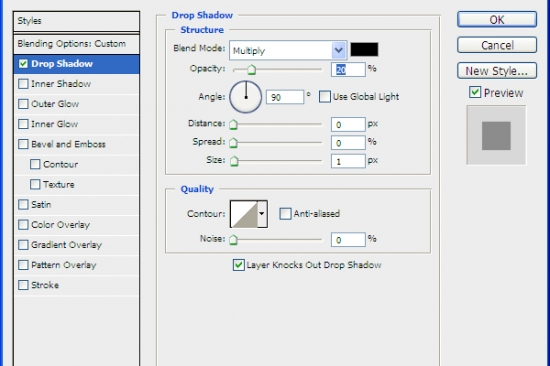550x366 pixels.
Task: Click the style preview thumbnail
Action: 496,135
